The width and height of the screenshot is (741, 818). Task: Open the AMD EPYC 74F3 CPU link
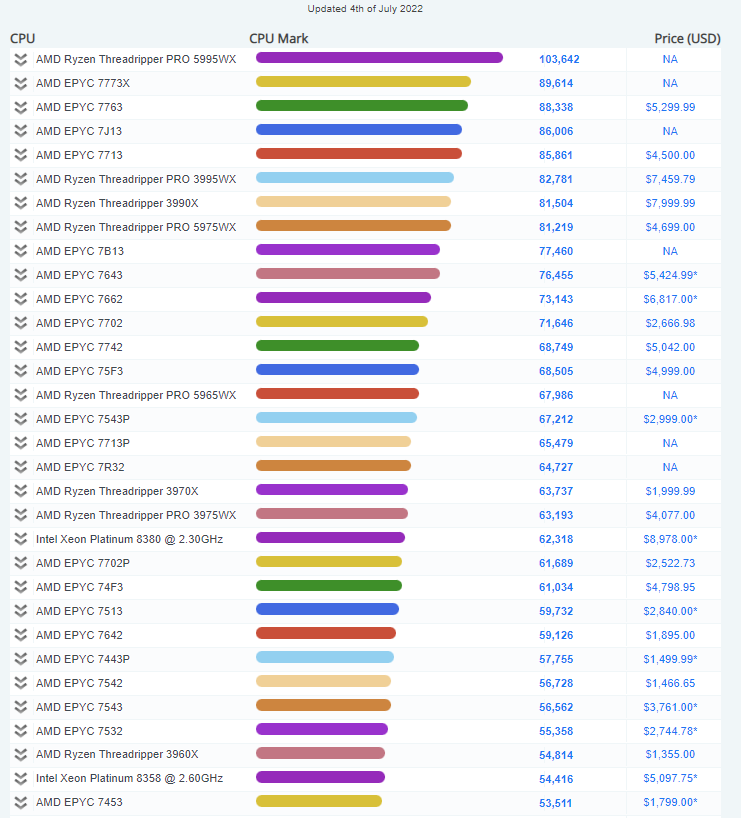(79, 587)
